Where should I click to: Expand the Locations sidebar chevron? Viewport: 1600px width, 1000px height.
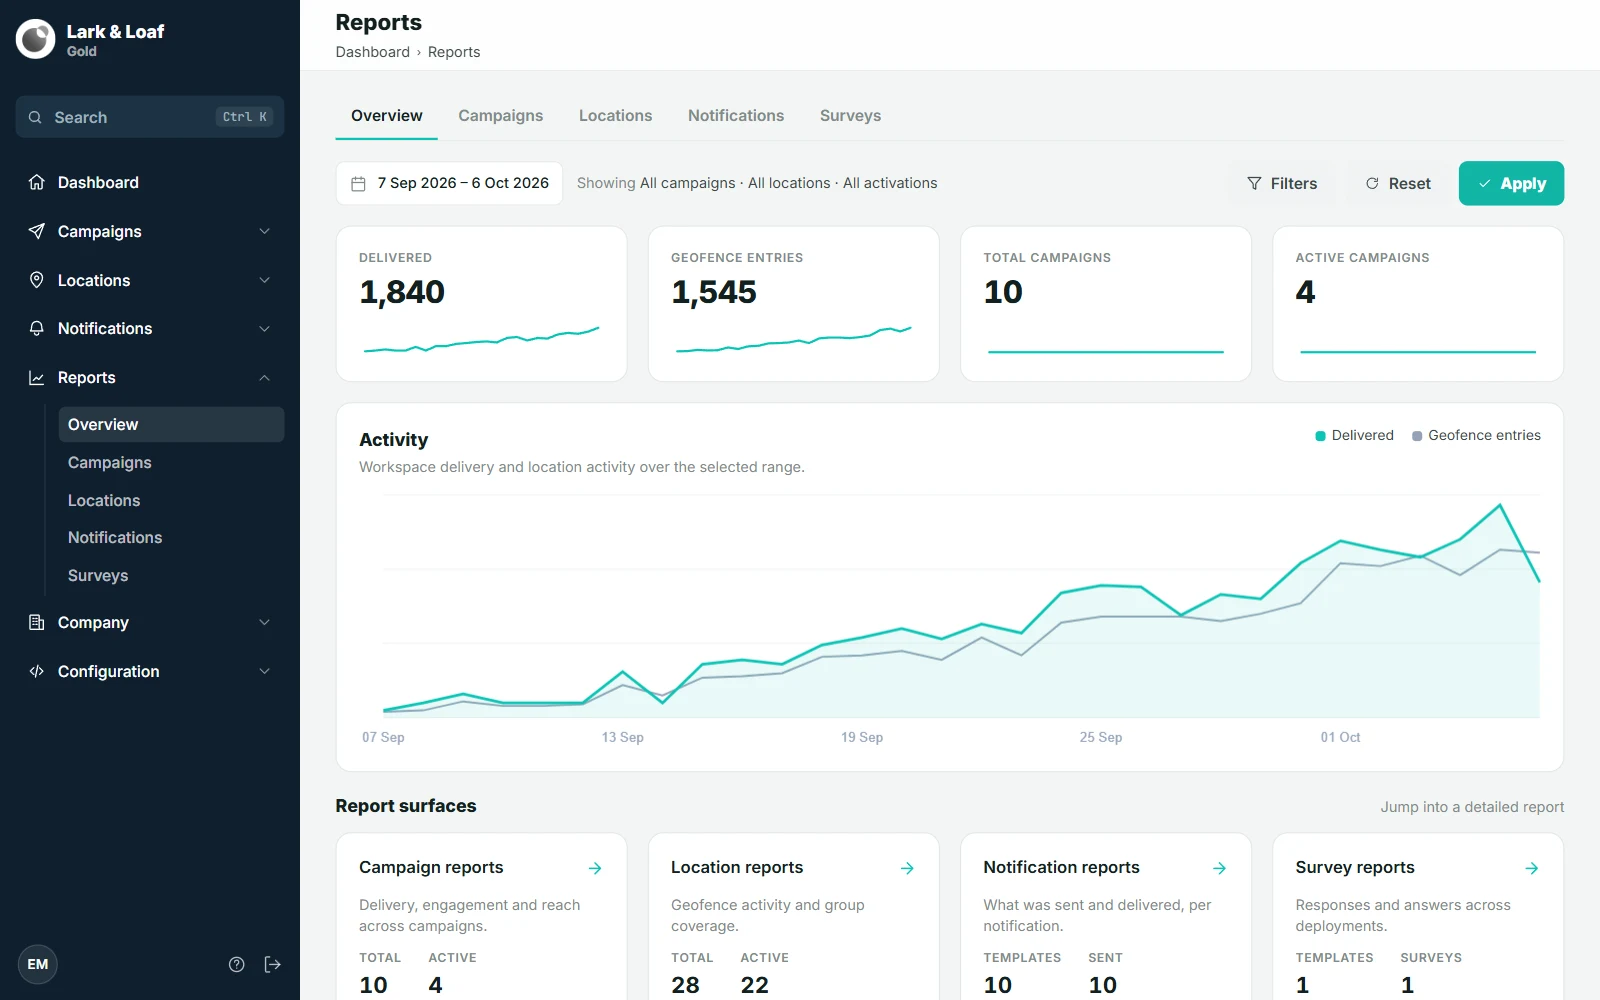pyautogui.click(x=265, y=280)
